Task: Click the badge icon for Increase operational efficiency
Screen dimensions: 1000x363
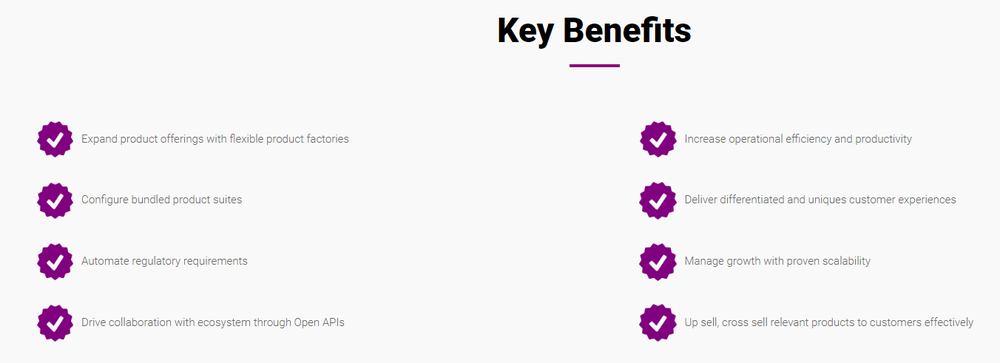Action: (x=658, y=139)
